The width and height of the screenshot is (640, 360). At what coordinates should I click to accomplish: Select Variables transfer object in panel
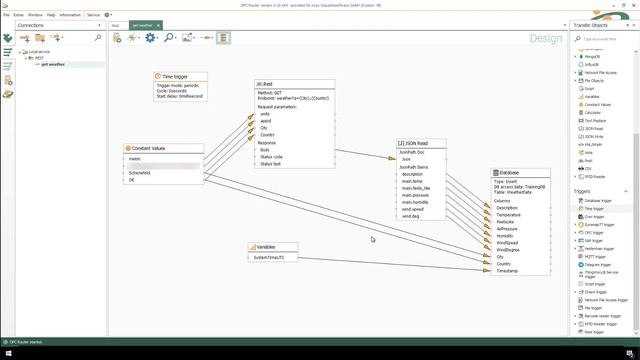tap(591, 97)
